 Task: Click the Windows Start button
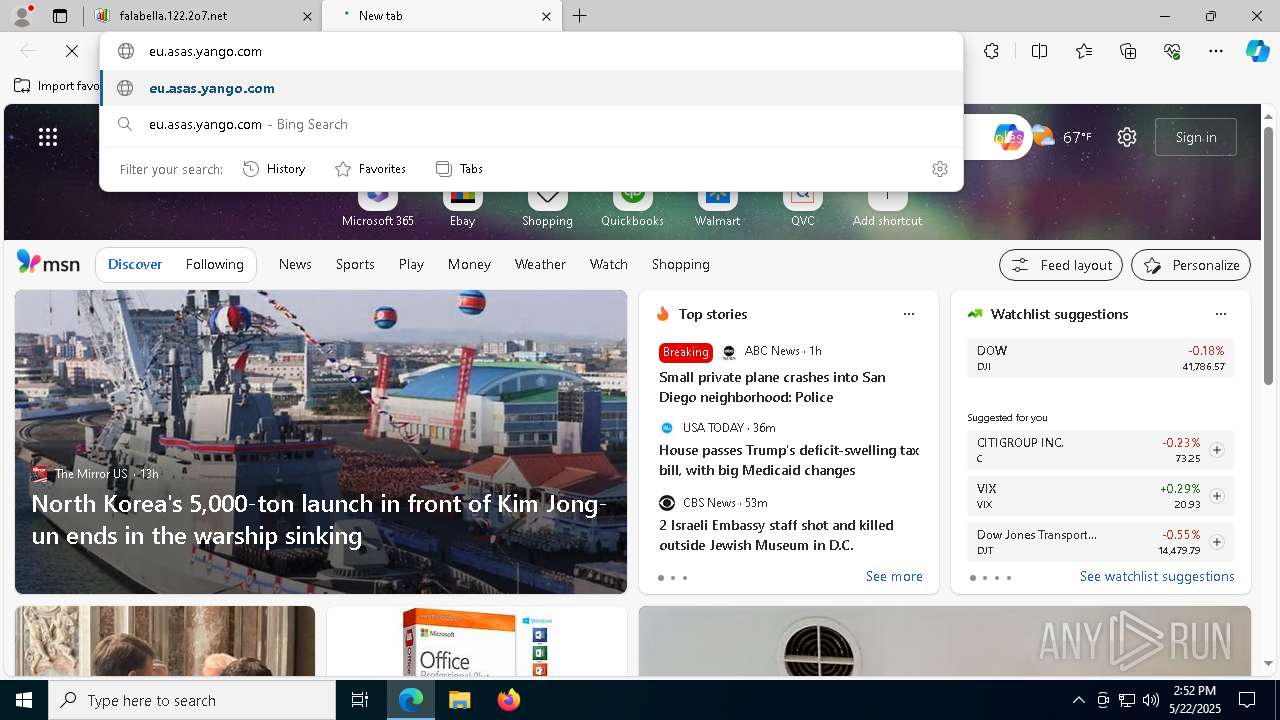(24, 700)
